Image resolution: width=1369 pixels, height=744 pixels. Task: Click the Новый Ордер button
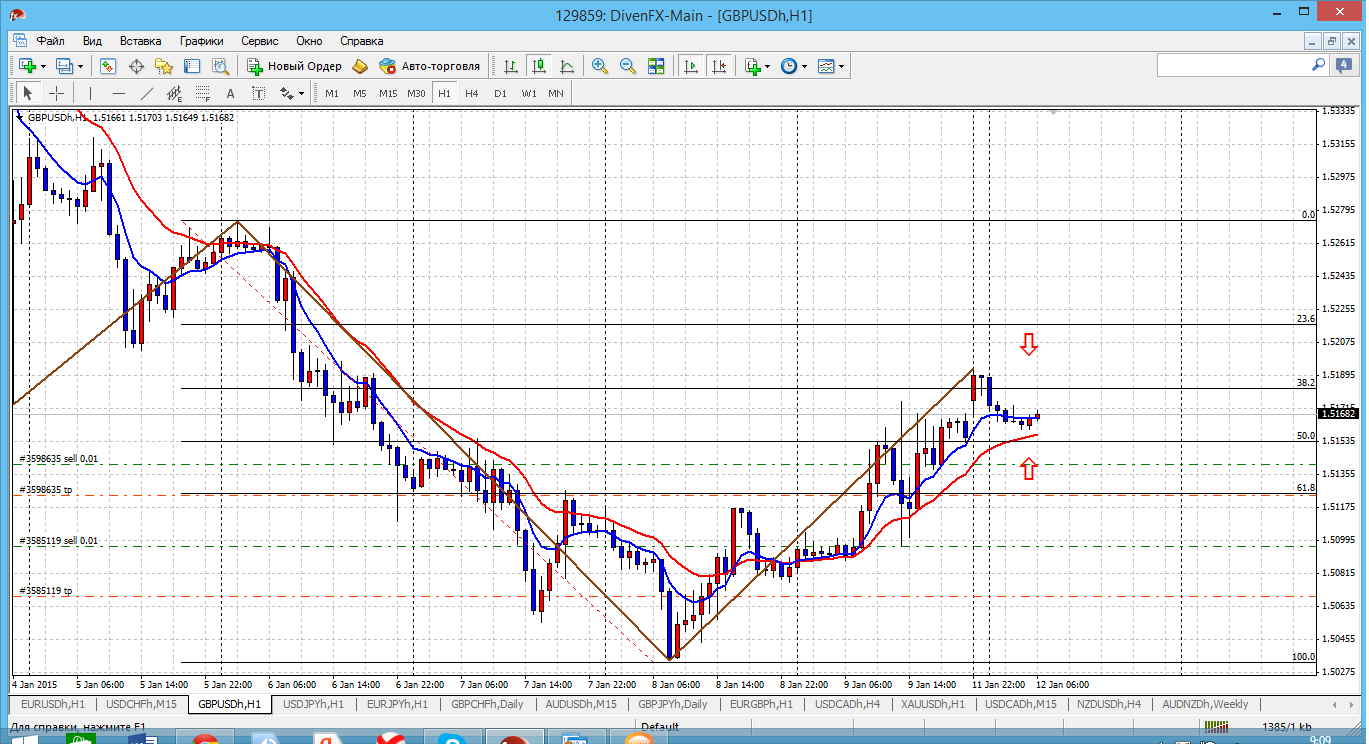pos(295,66)
